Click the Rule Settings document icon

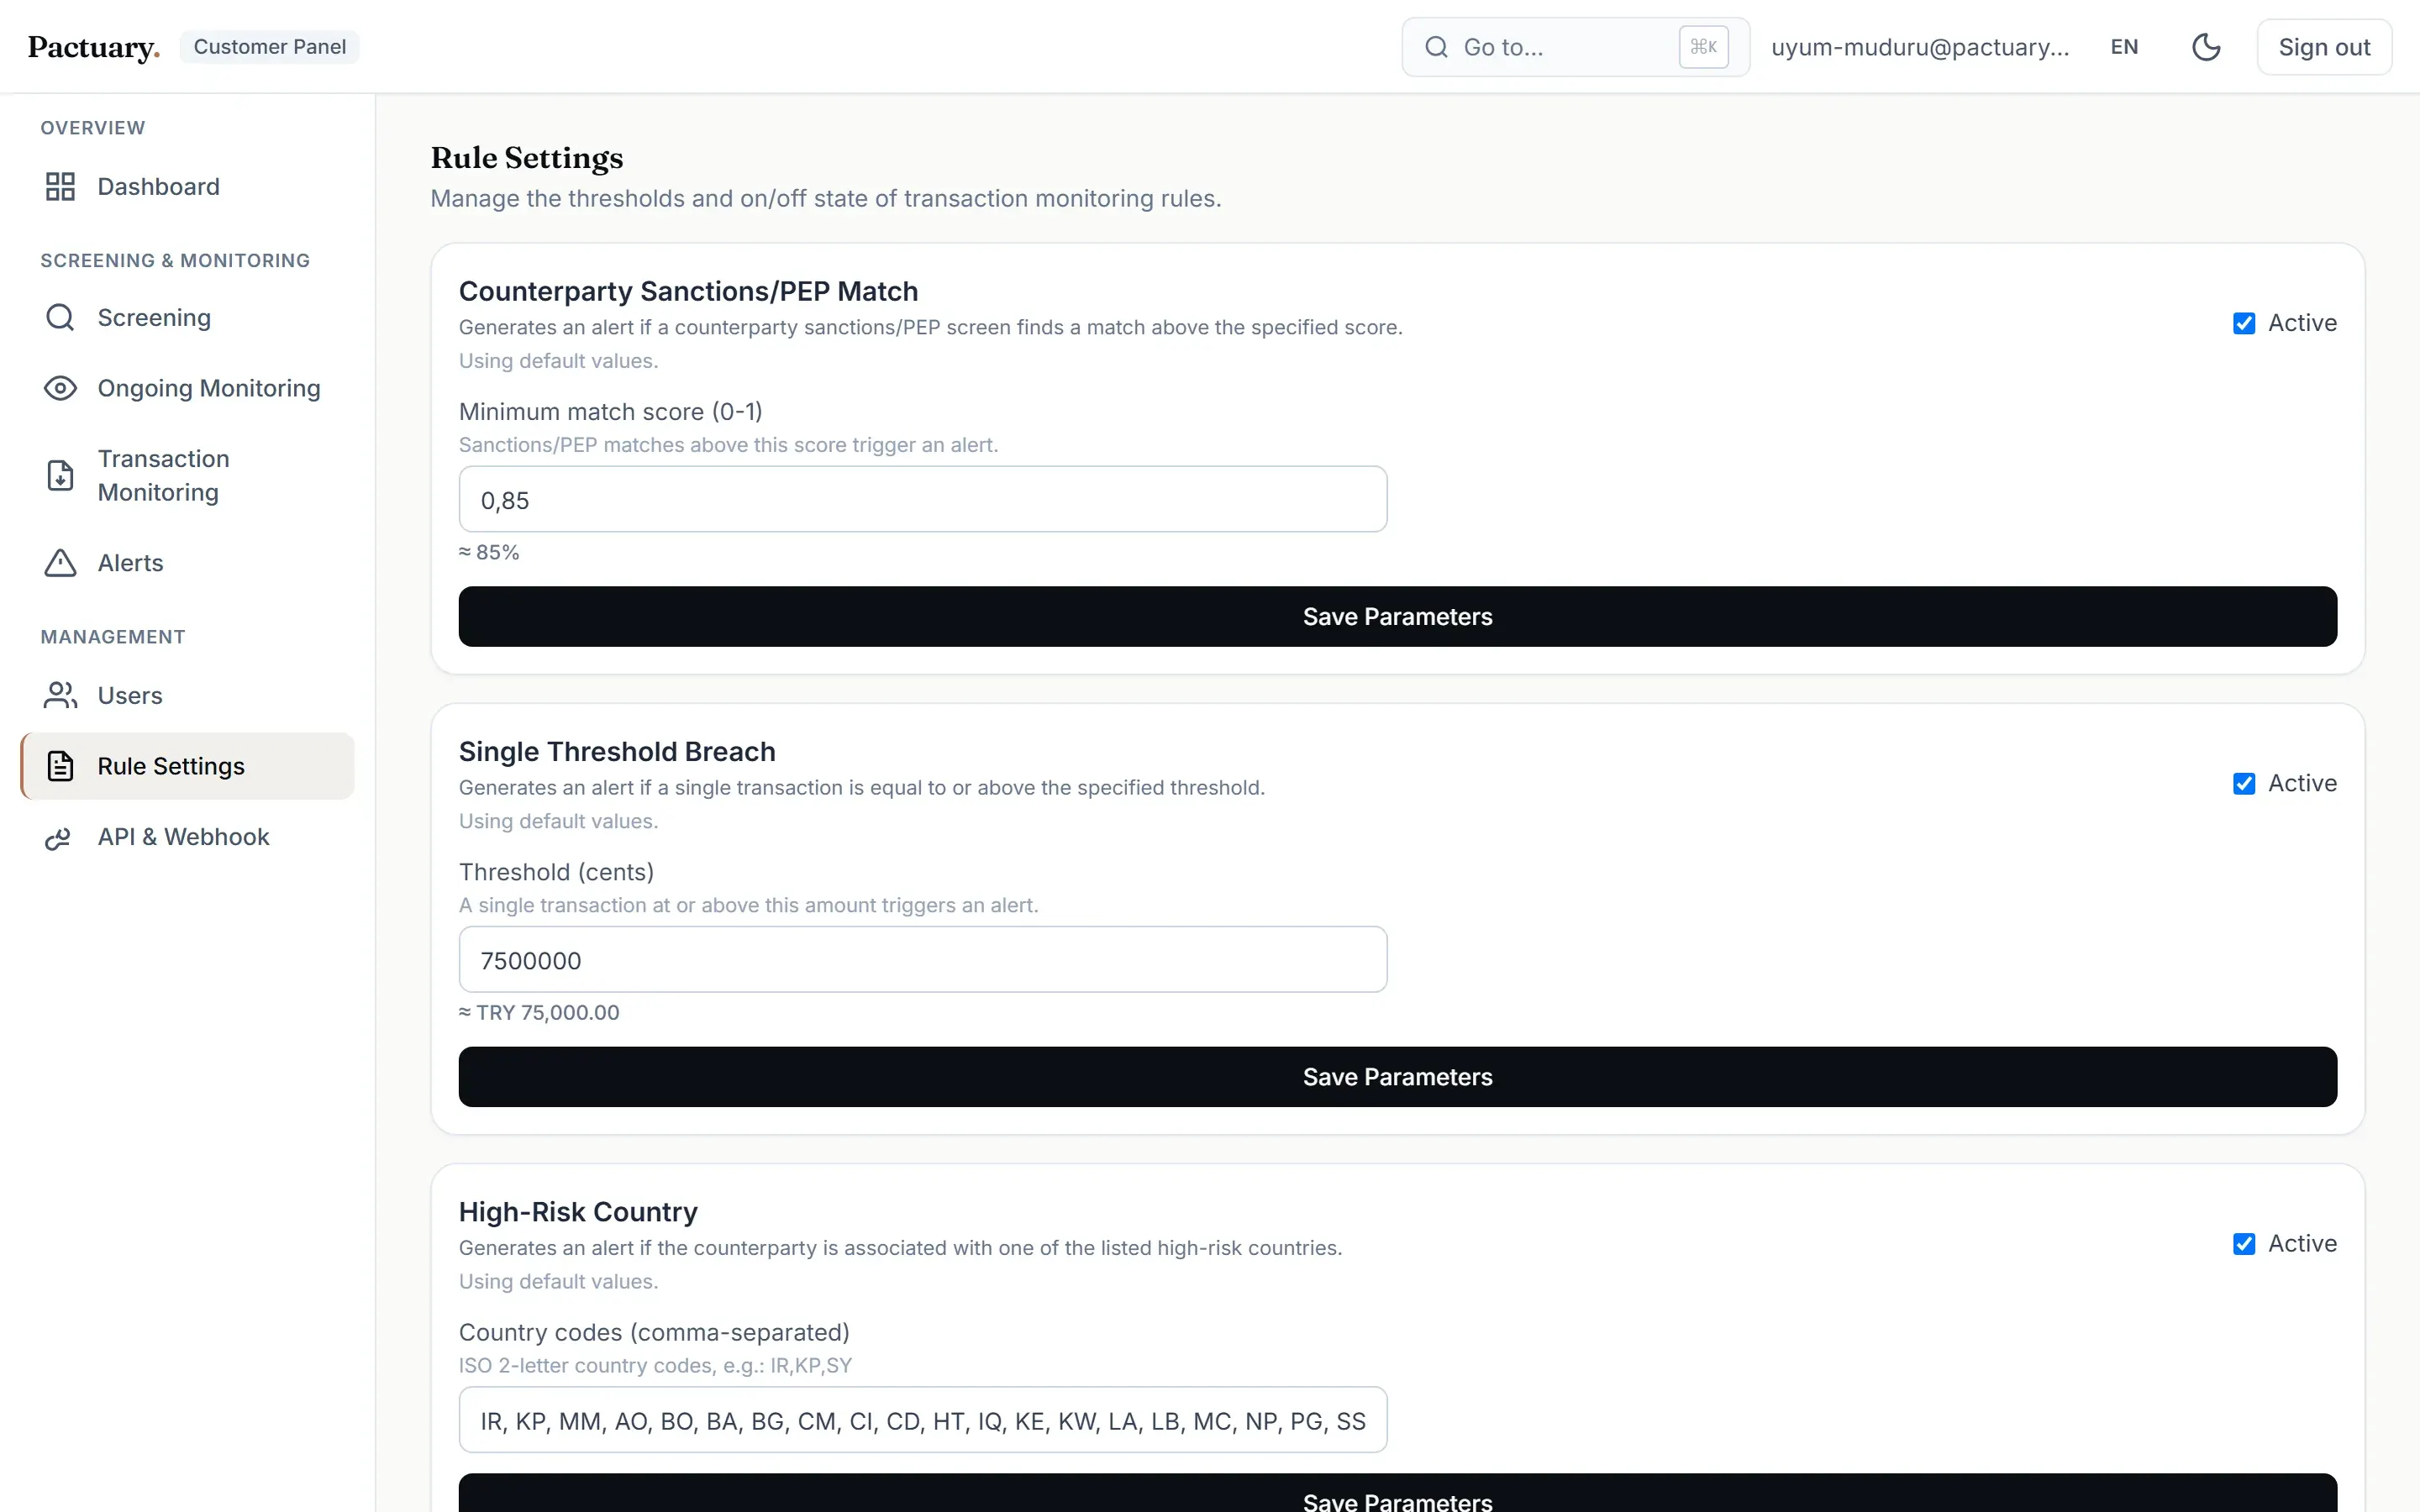[x=60, y=766]
